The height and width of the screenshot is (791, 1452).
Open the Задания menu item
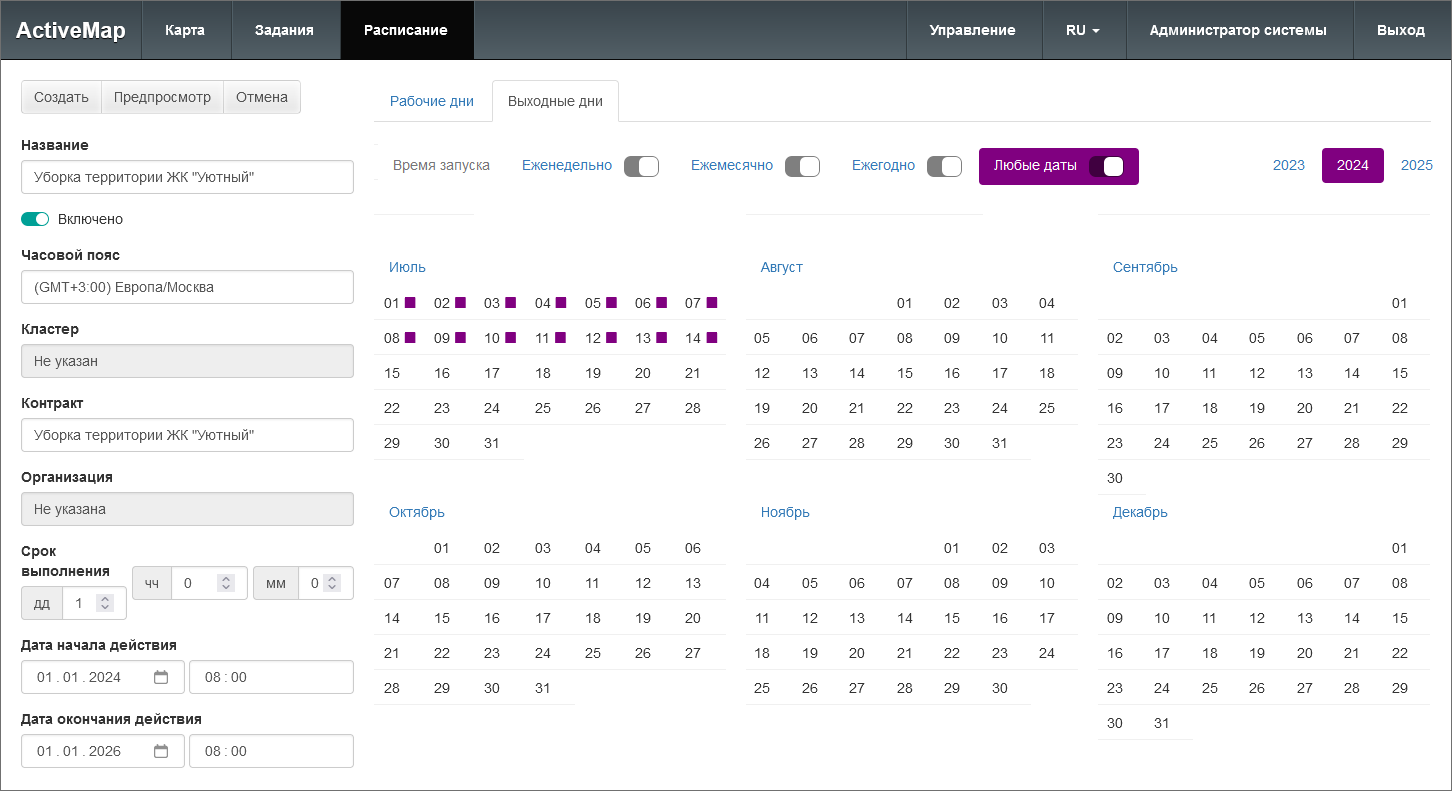[284, 30]
